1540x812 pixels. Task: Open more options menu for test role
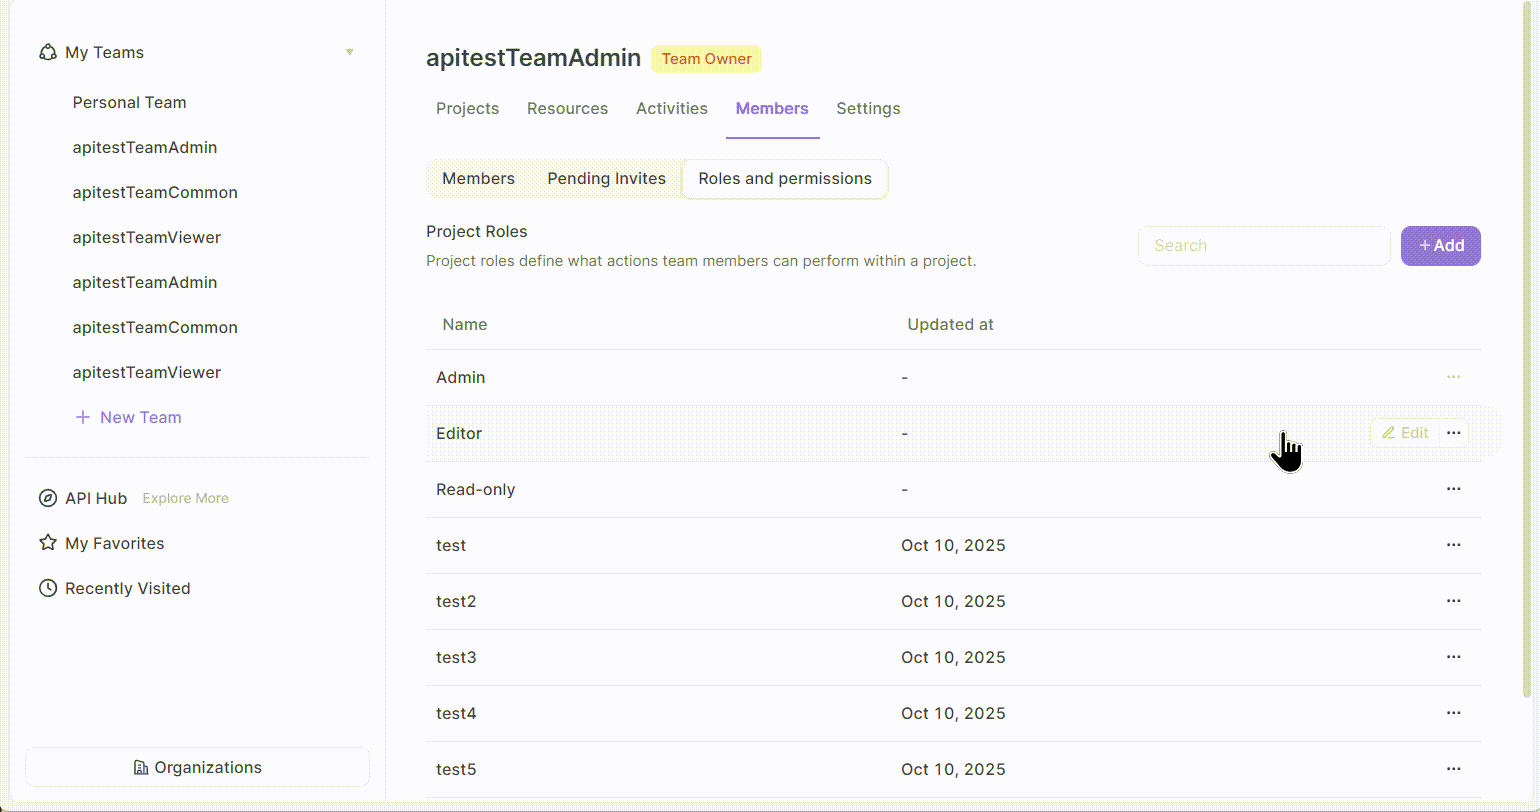[x=1453, y=545]
